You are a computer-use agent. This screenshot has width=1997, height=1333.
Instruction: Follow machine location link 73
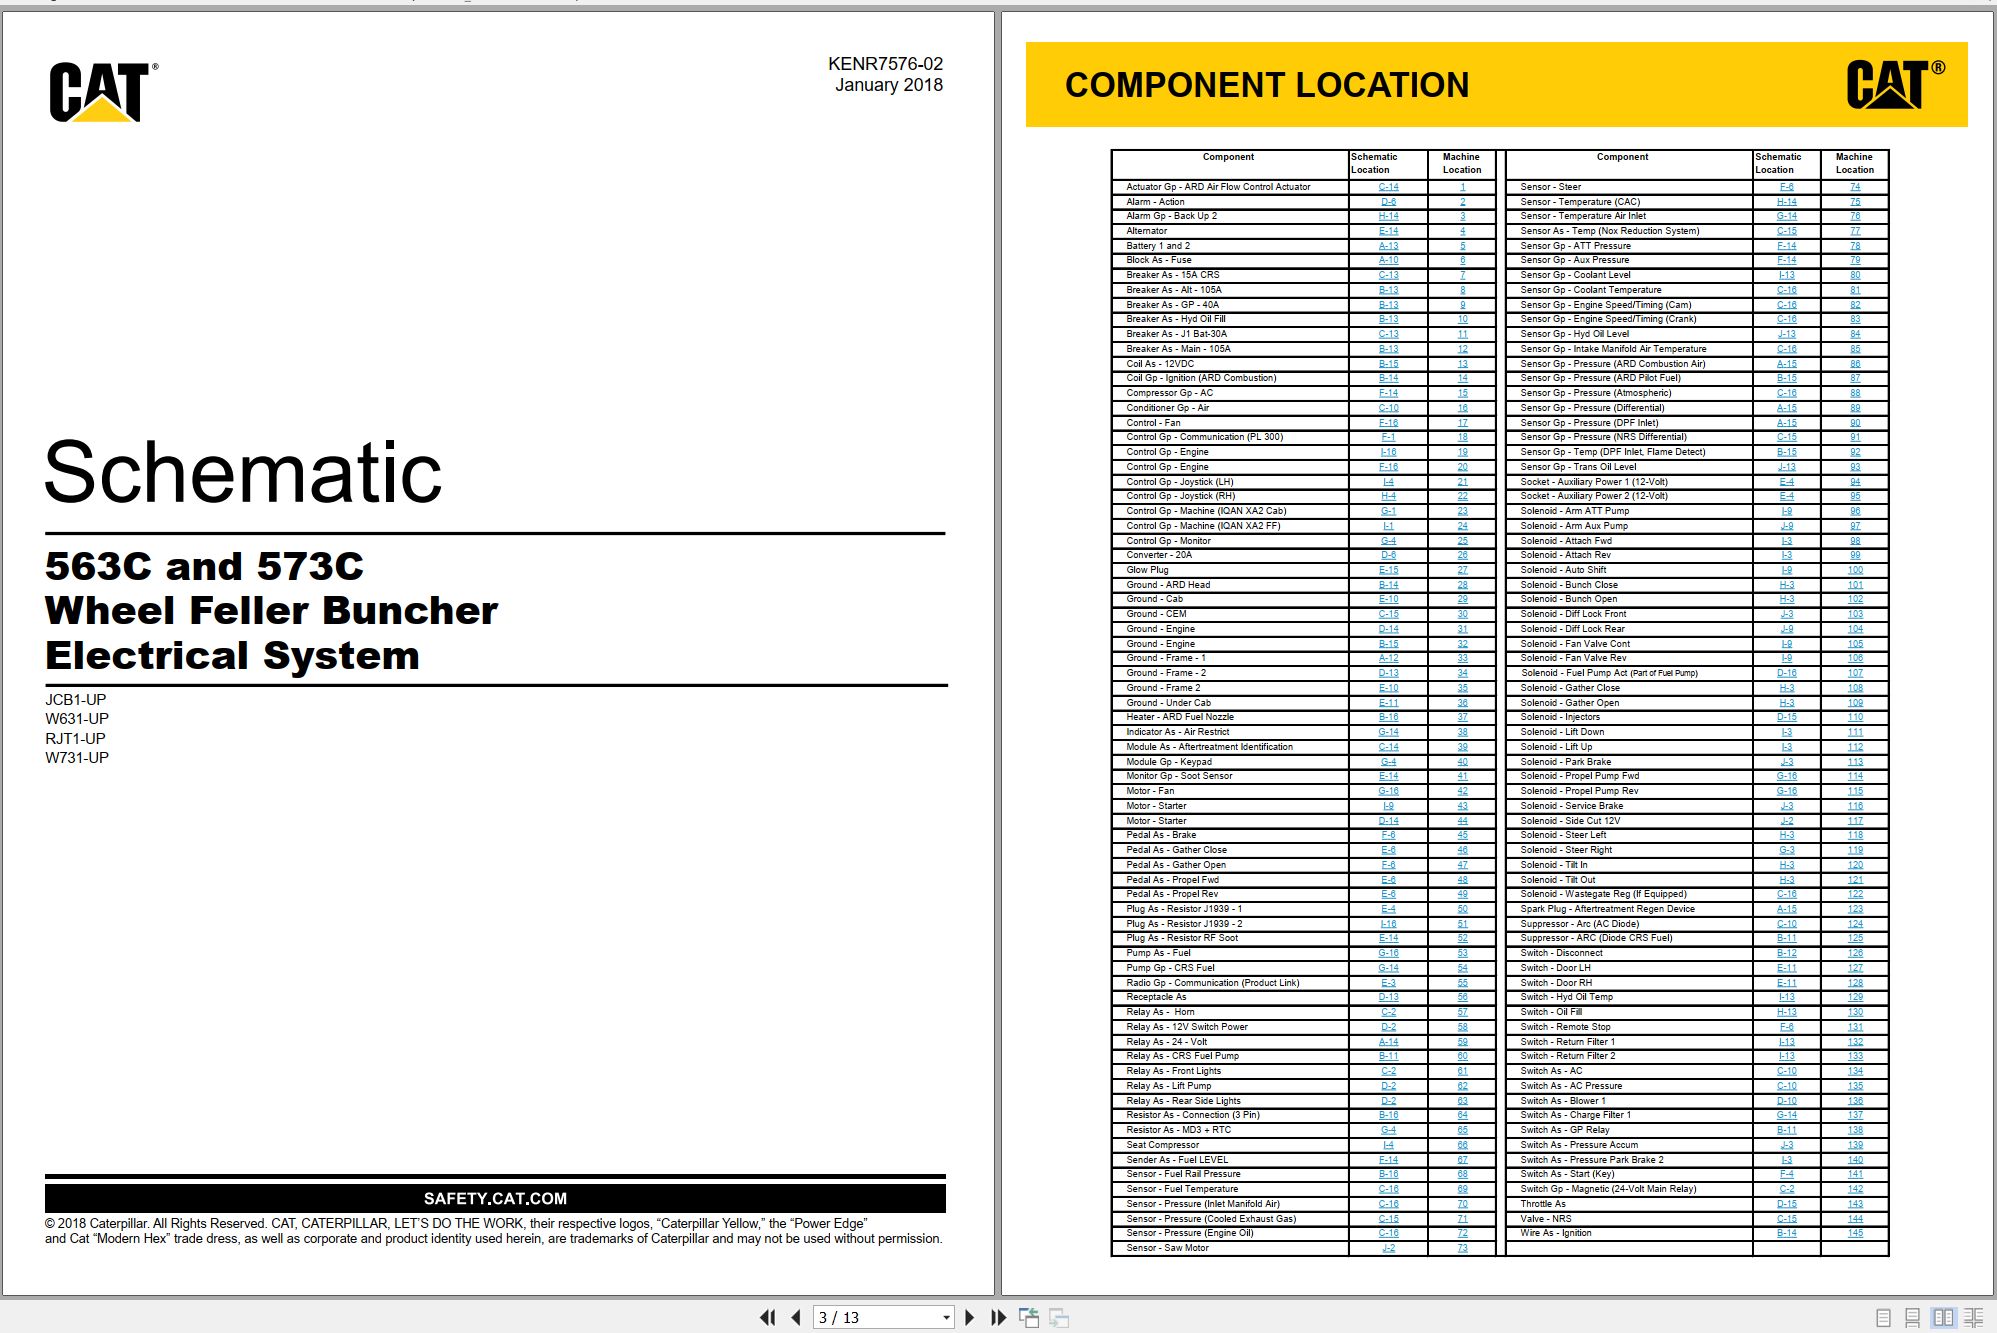pos(1462,1248)
